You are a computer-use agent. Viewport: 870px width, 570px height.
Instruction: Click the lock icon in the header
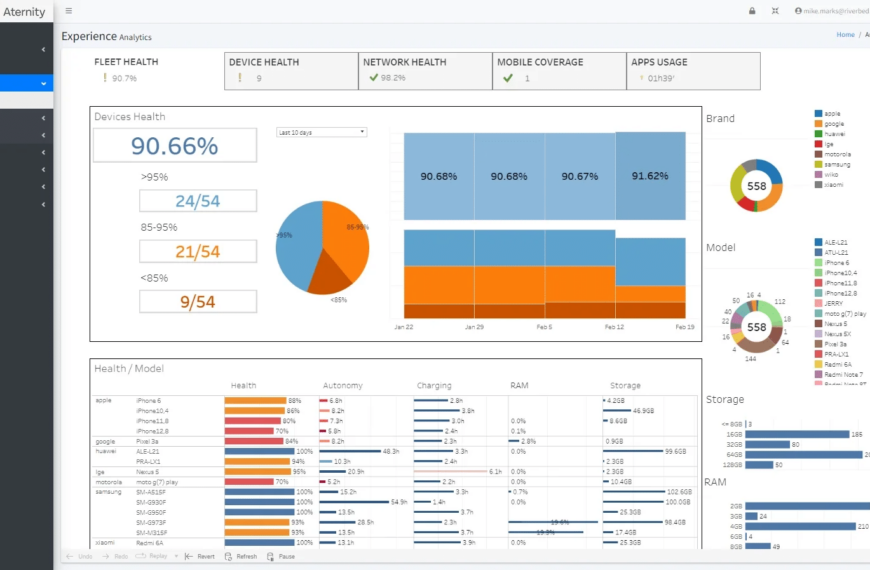point(752,11)
